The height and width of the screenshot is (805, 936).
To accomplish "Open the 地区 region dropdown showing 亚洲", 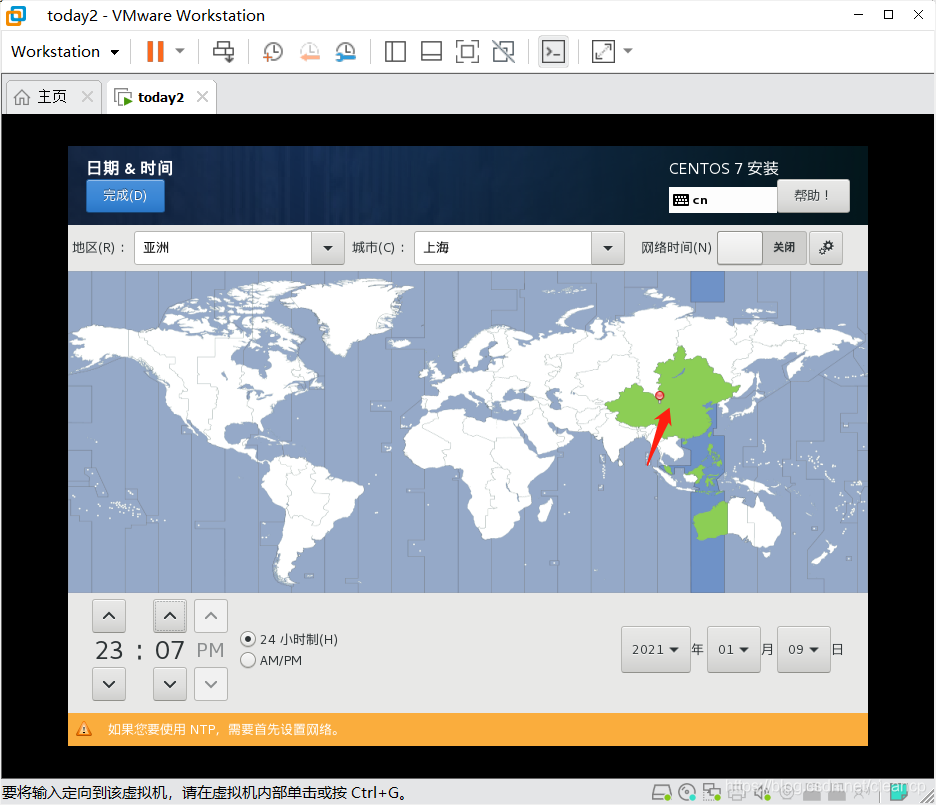I will click(x=239, y=248).
